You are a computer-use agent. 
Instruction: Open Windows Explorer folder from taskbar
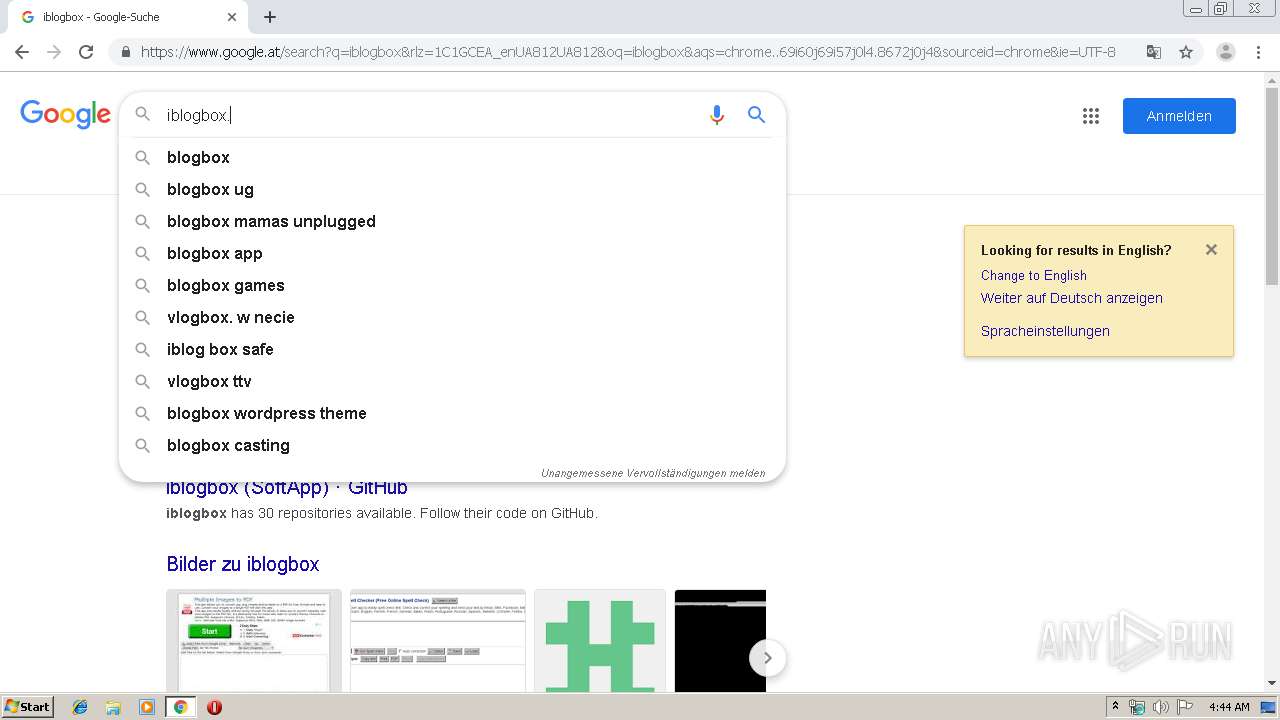click(x=113, y=707)
